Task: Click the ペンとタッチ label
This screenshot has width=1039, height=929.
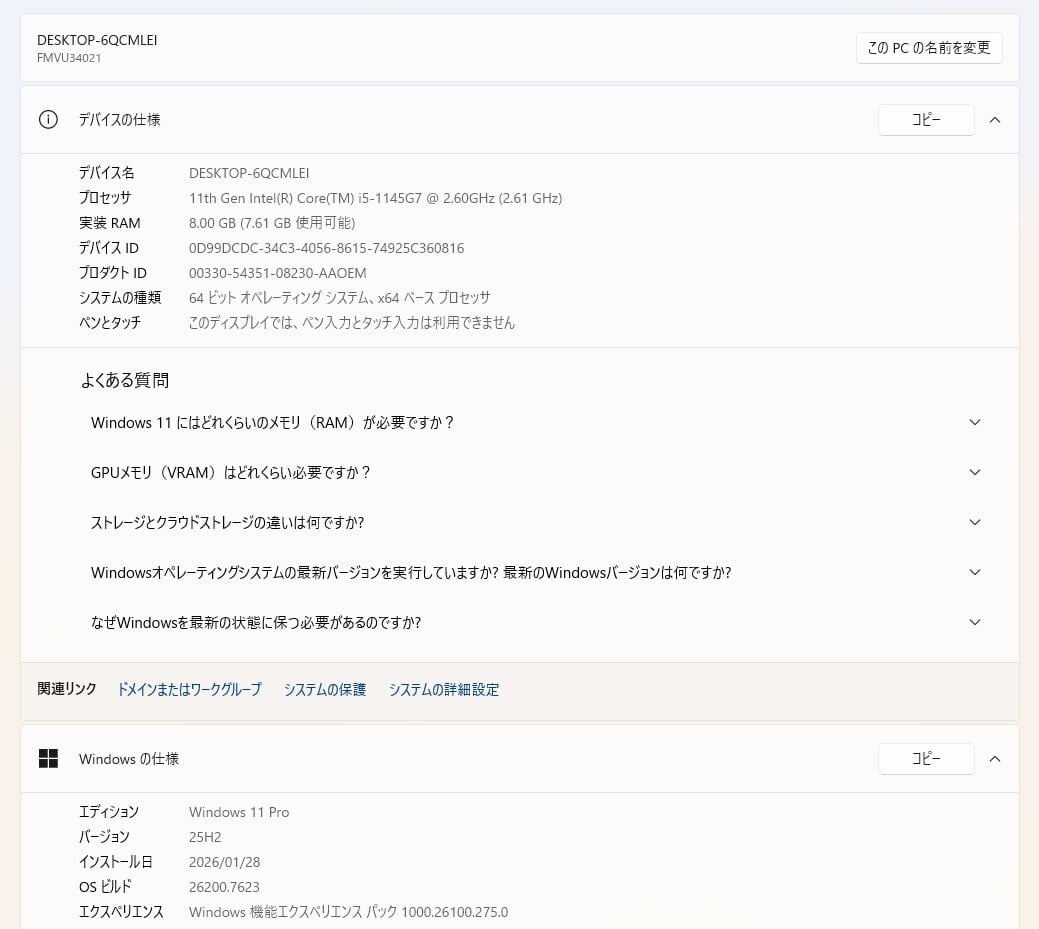Action: (x=110, y=323)
